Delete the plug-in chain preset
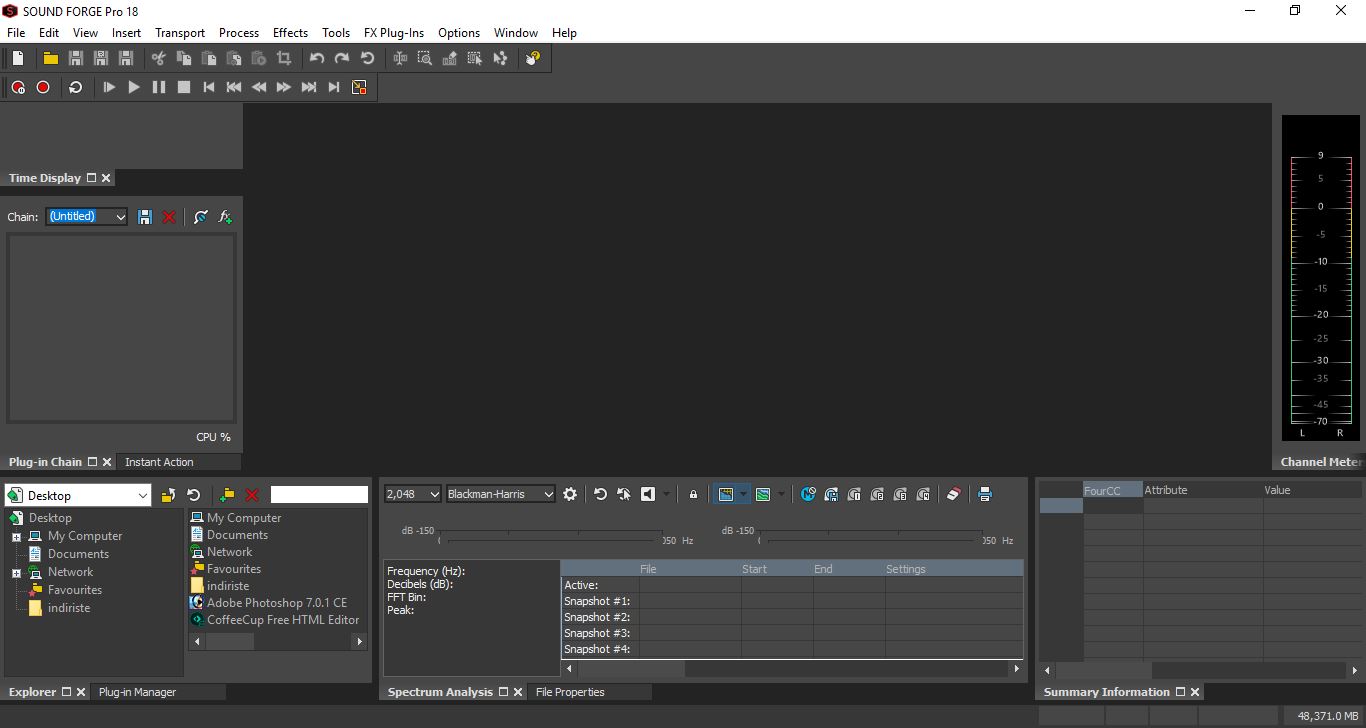1366x728 pixels. [x=169, y=216]
